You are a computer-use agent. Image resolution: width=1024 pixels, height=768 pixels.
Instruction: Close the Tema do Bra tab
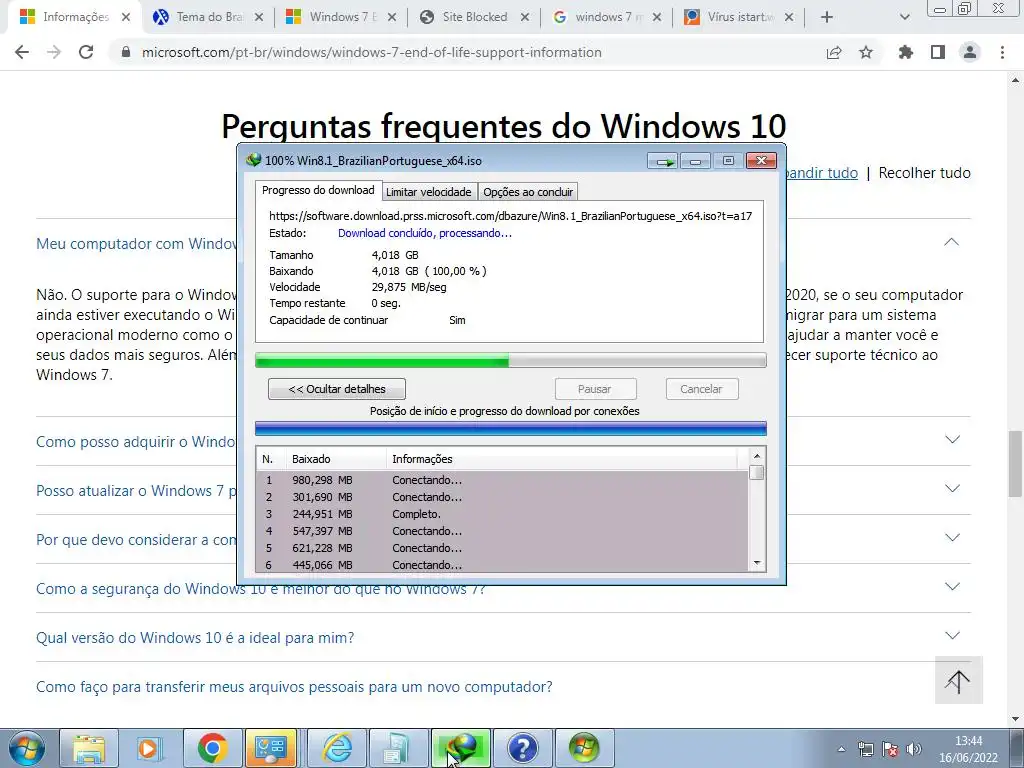[x=259, y=17]
